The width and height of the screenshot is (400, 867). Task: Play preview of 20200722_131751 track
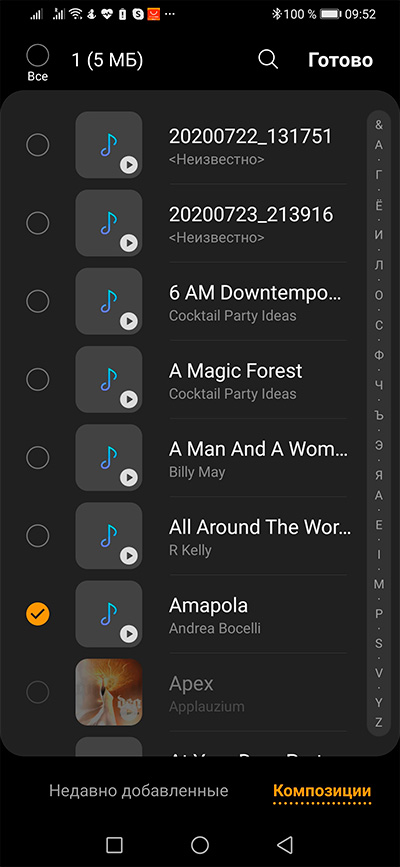coord(129,164)
